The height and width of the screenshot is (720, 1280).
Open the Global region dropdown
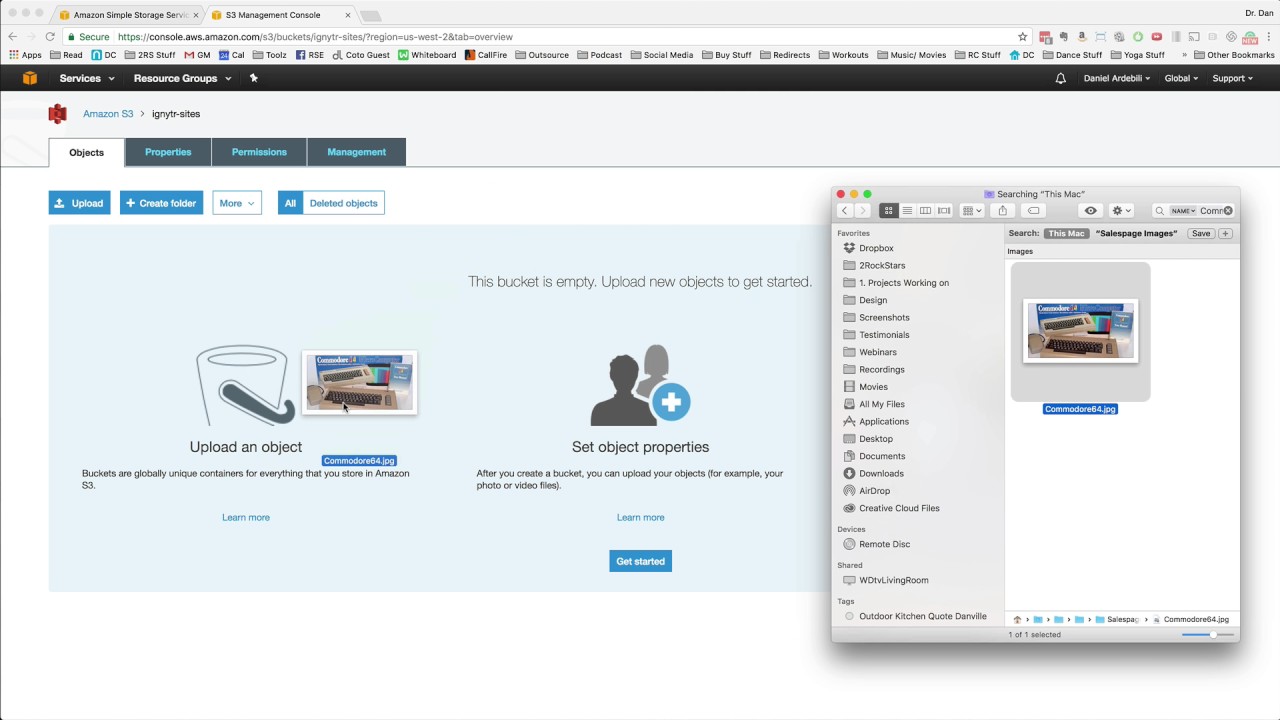tap(1181, 78)
